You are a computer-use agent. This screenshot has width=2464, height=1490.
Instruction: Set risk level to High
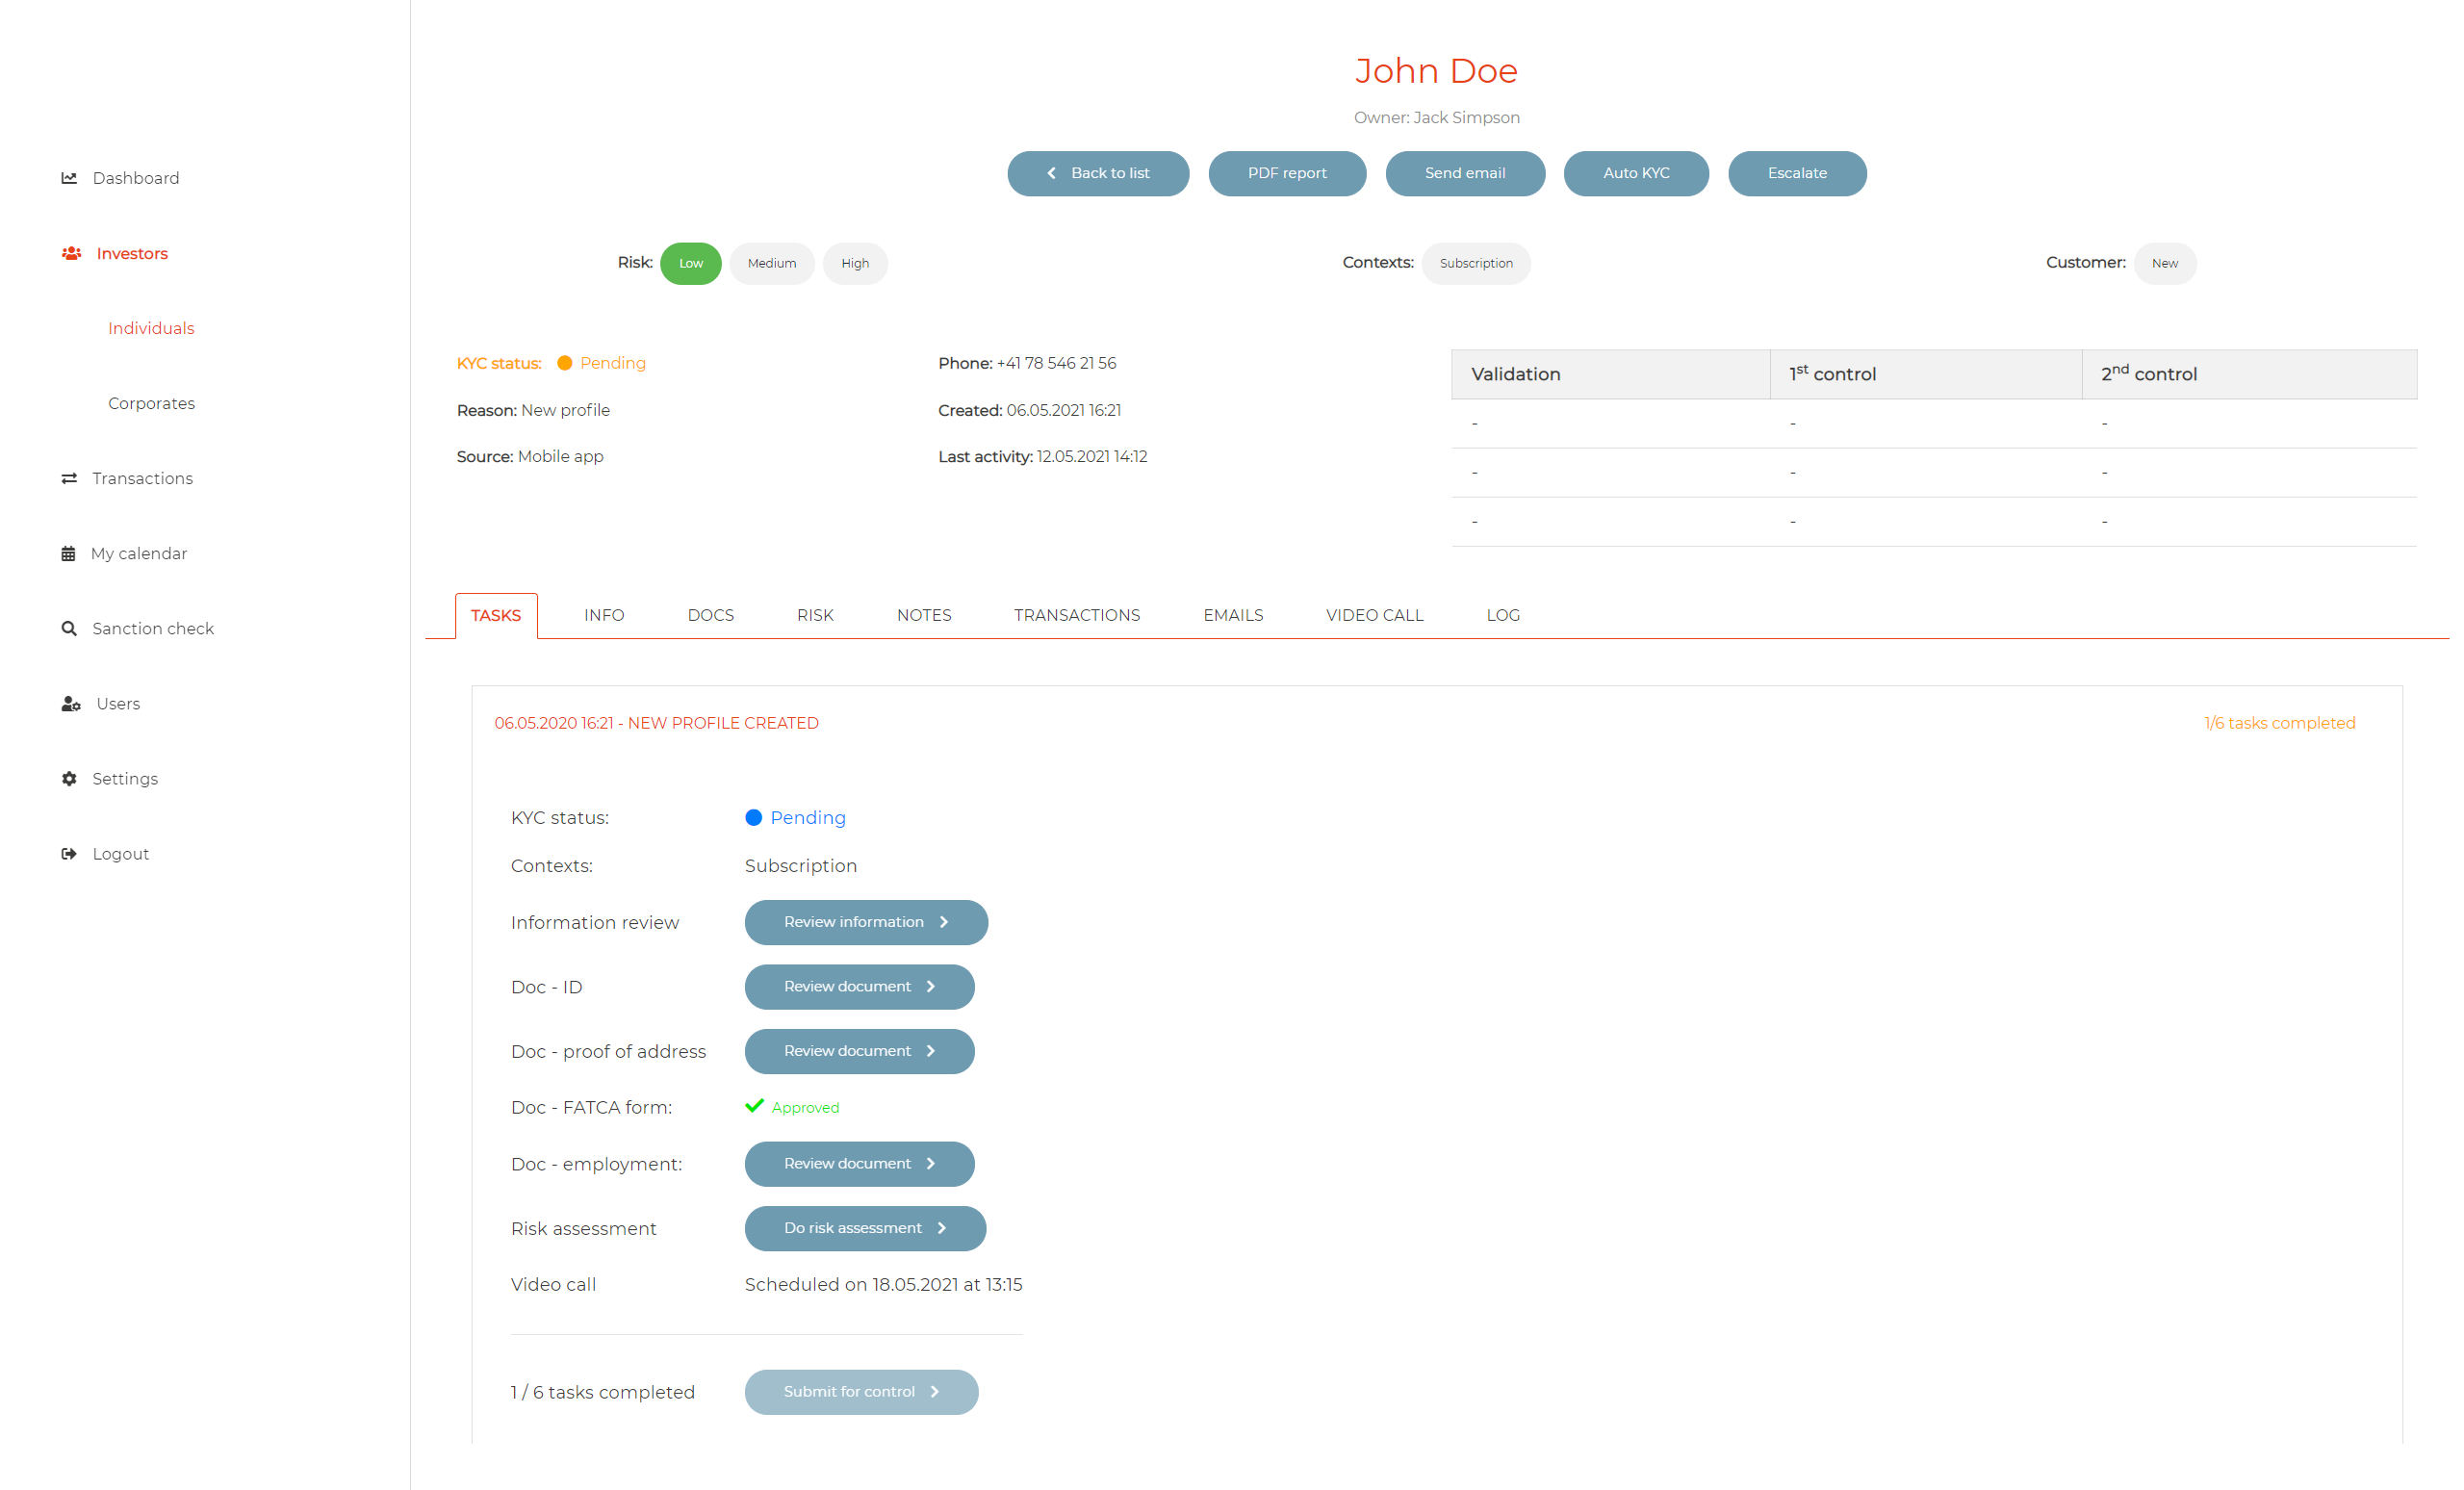pos(855,263)
